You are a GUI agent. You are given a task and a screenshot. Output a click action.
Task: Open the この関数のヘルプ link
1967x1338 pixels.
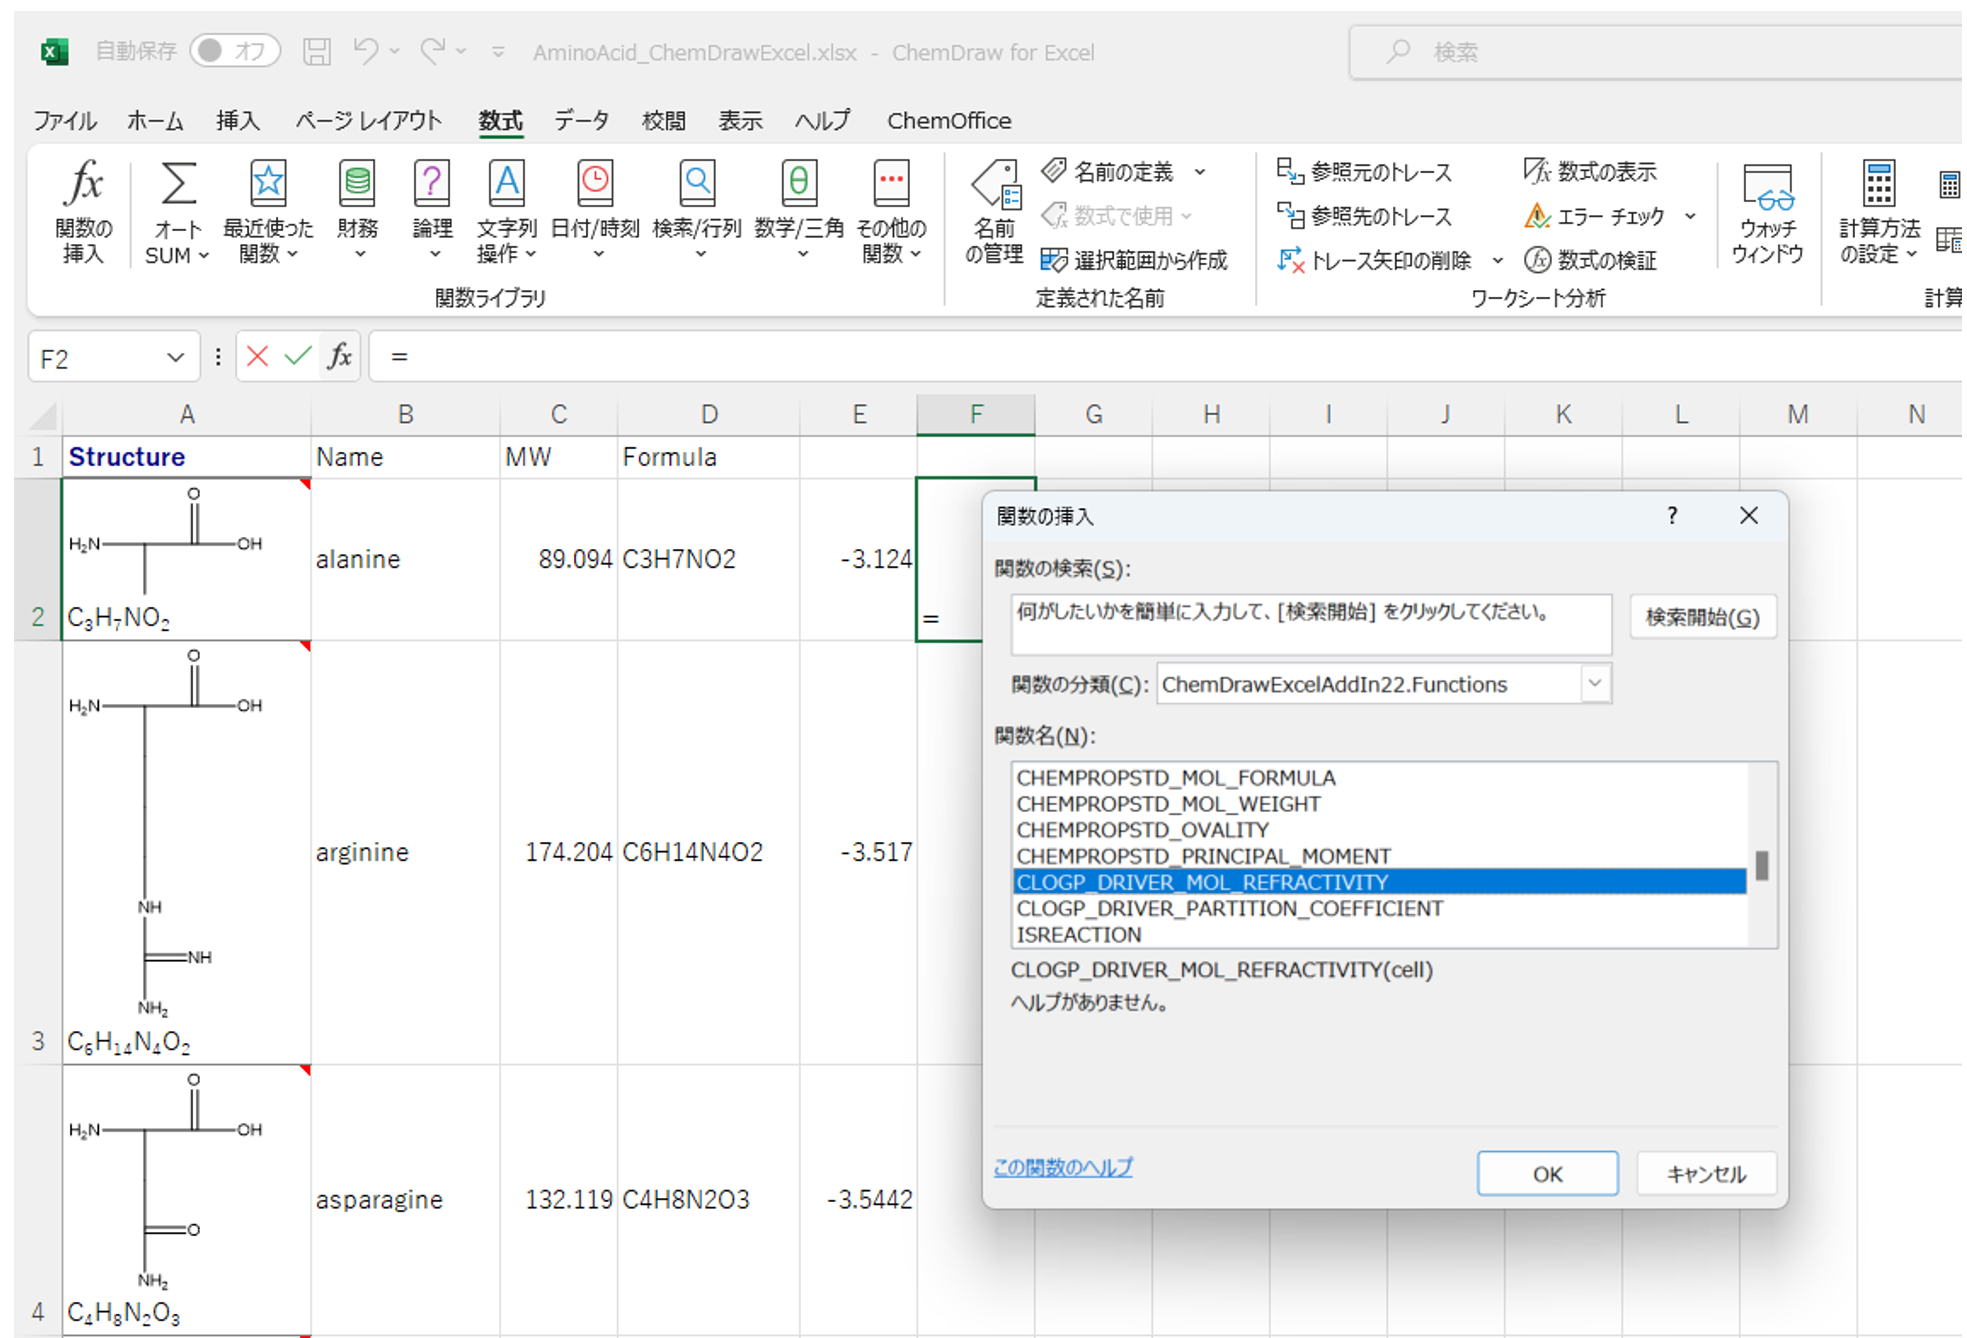[1063, 1167]
